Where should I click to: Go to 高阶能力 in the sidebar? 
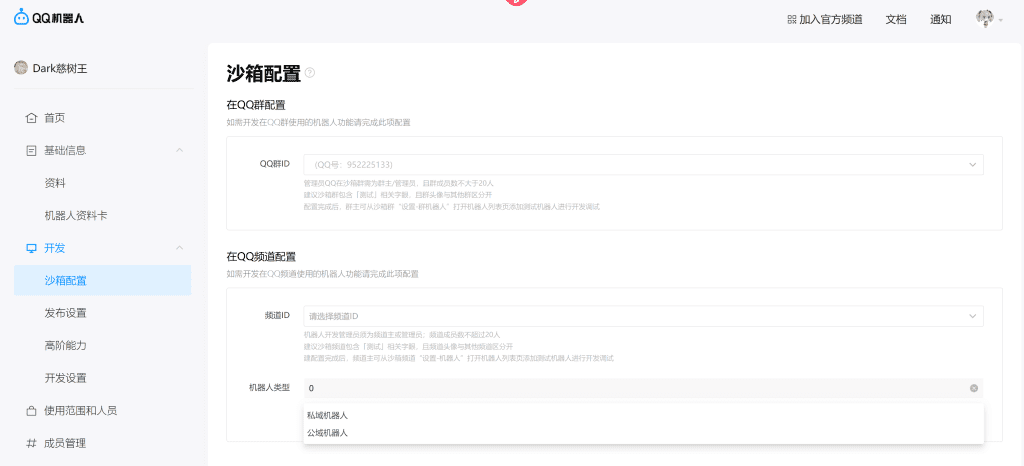click(x=66, y=346)
